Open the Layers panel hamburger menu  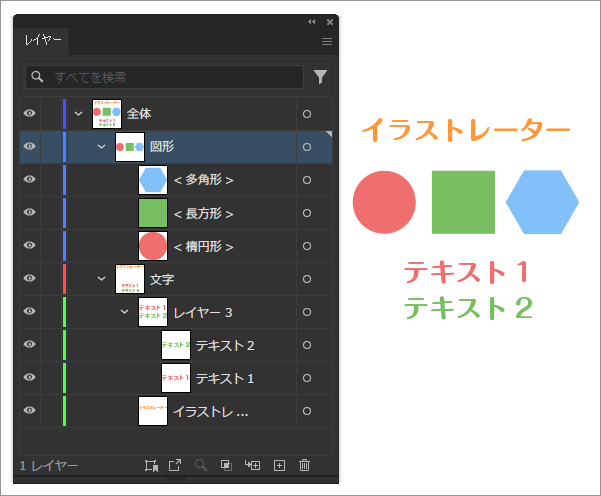pos(326,42)
